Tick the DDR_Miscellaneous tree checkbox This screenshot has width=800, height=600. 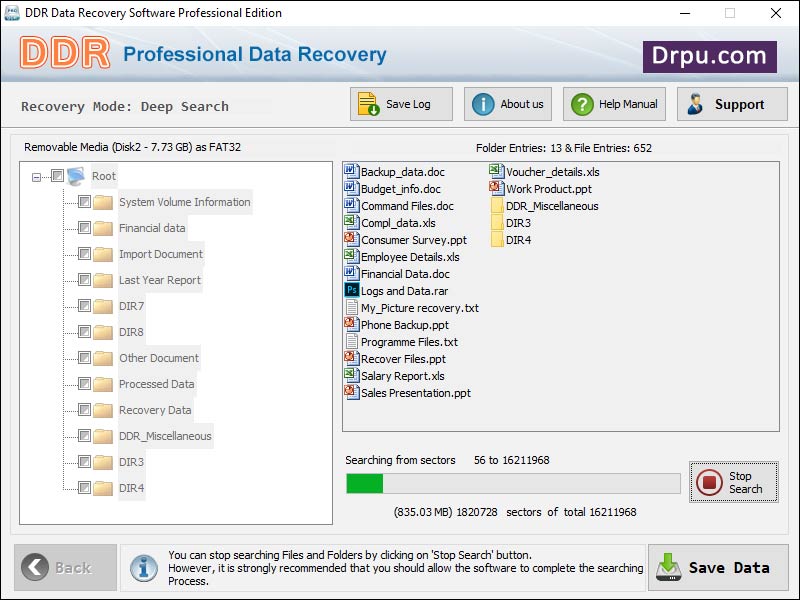(x=84, y=436)
